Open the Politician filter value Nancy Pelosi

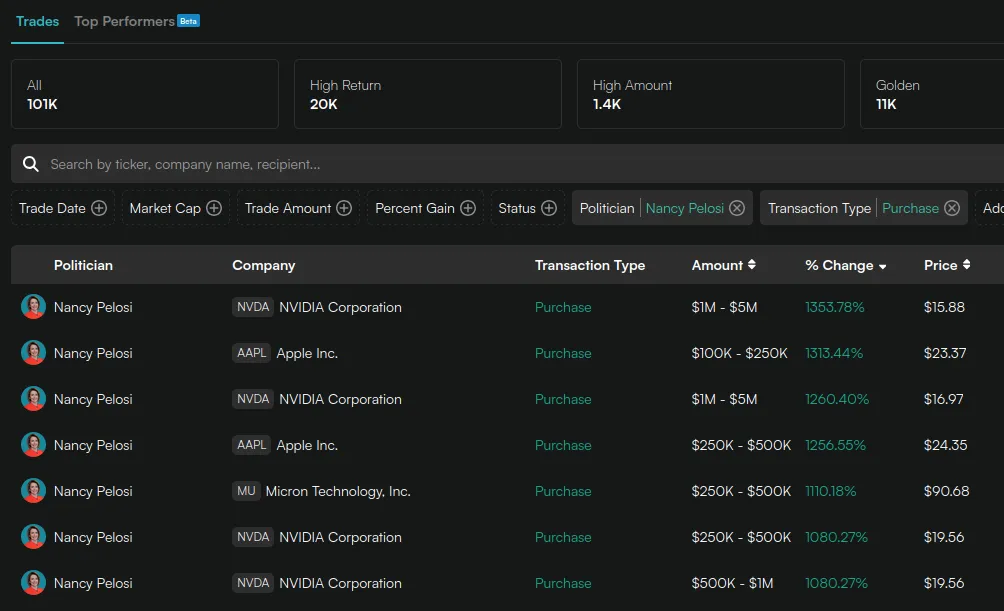pyautogui.click(x=684, y=208)
